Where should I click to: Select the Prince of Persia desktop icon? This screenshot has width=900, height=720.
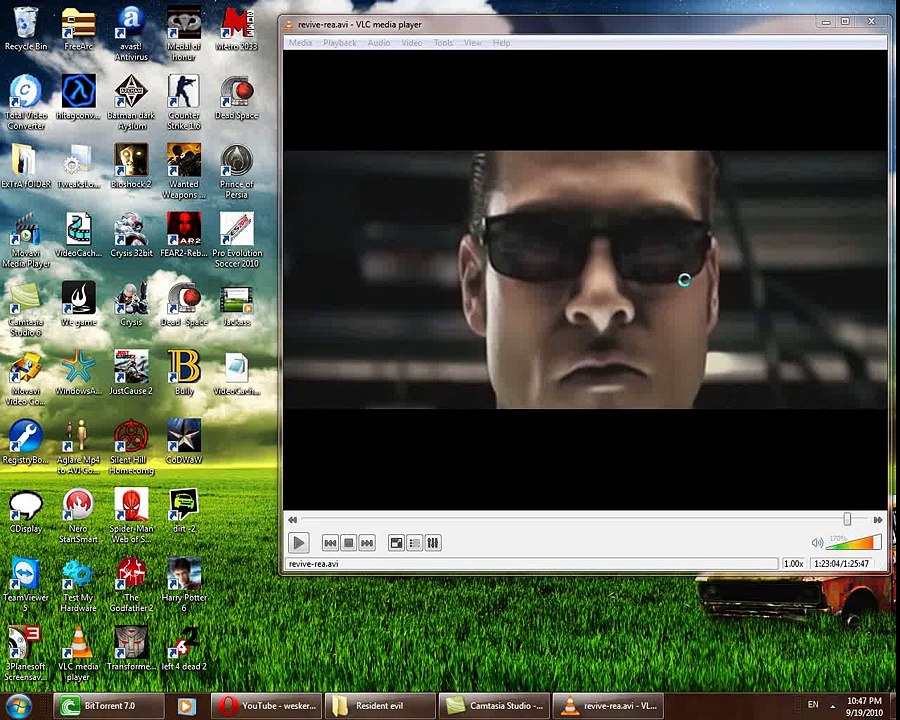tap(236, 171)
